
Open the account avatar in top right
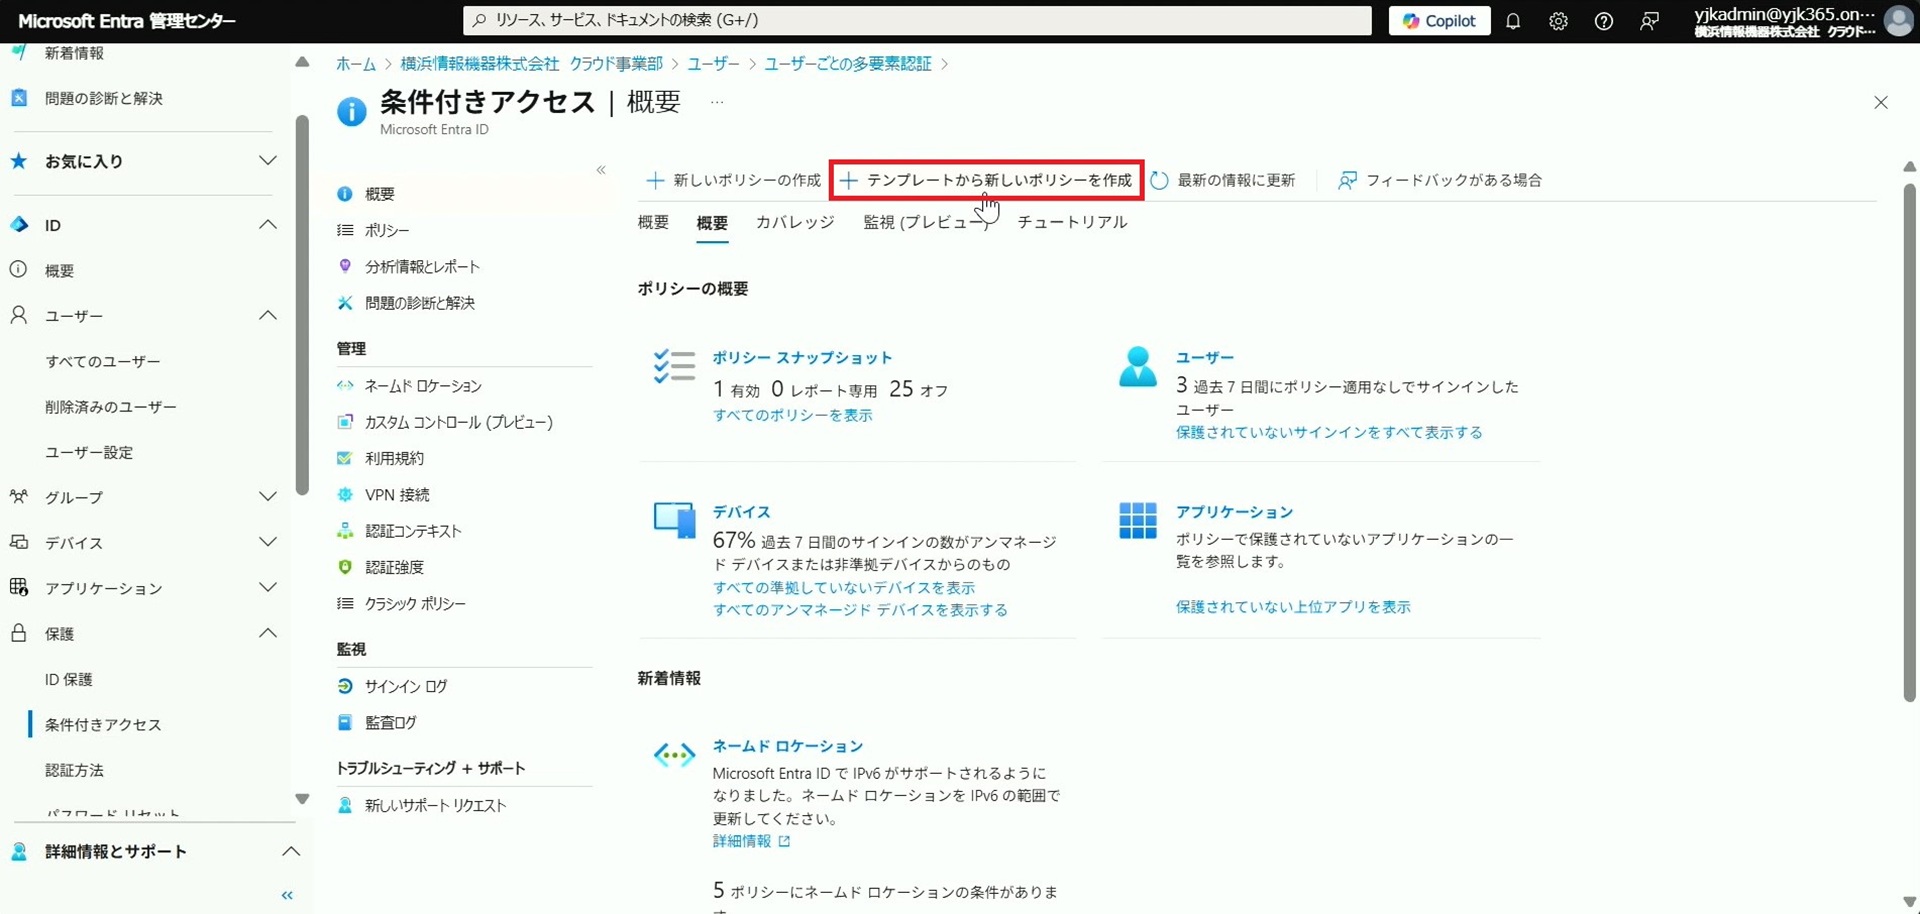[1898, 21]
